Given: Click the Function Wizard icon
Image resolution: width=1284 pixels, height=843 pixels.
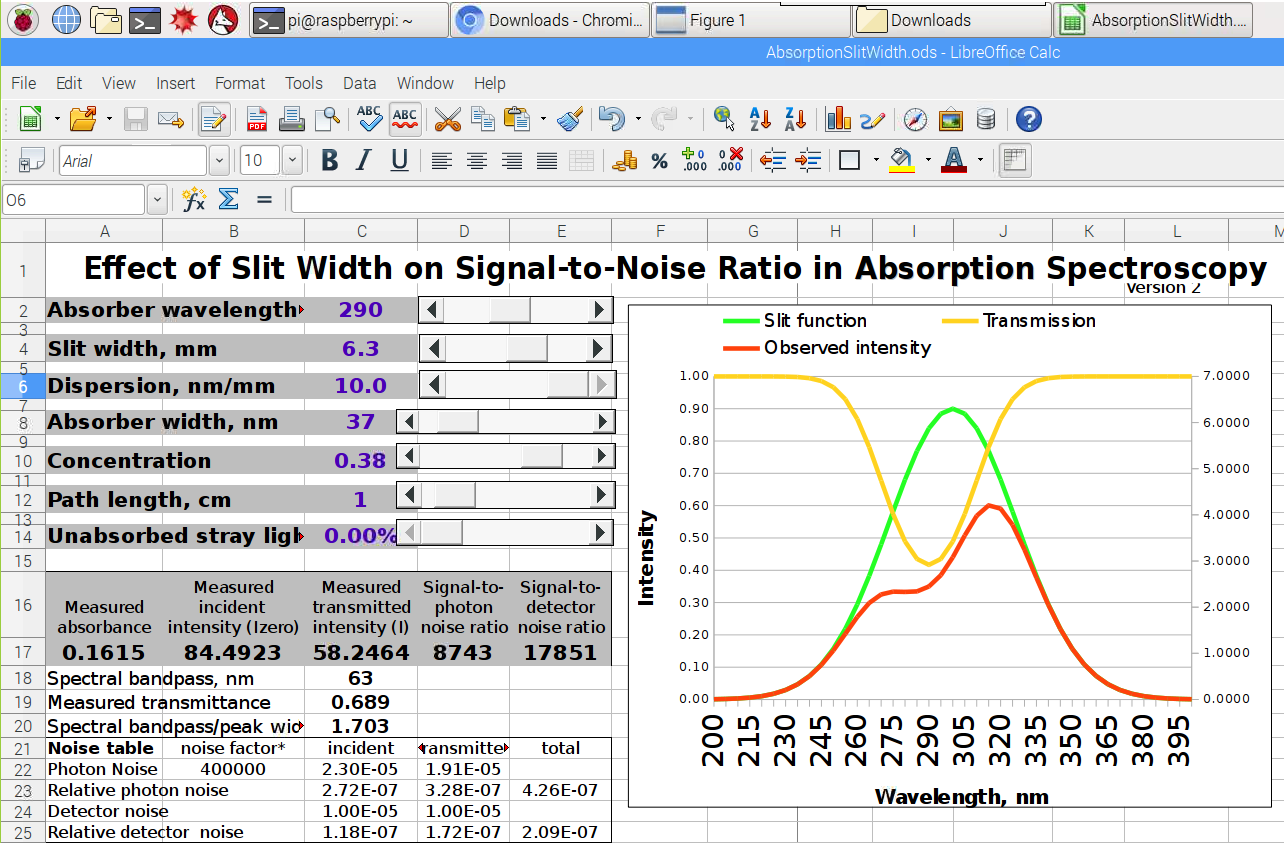Looking at the screenshot, I should tap(194, 200).
